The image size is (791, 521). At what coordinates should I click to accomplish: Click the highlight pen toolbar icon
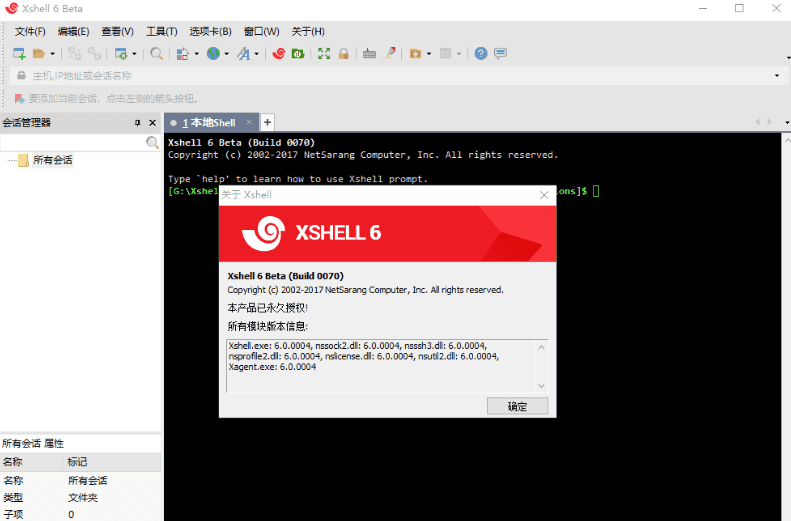(389, 53)
